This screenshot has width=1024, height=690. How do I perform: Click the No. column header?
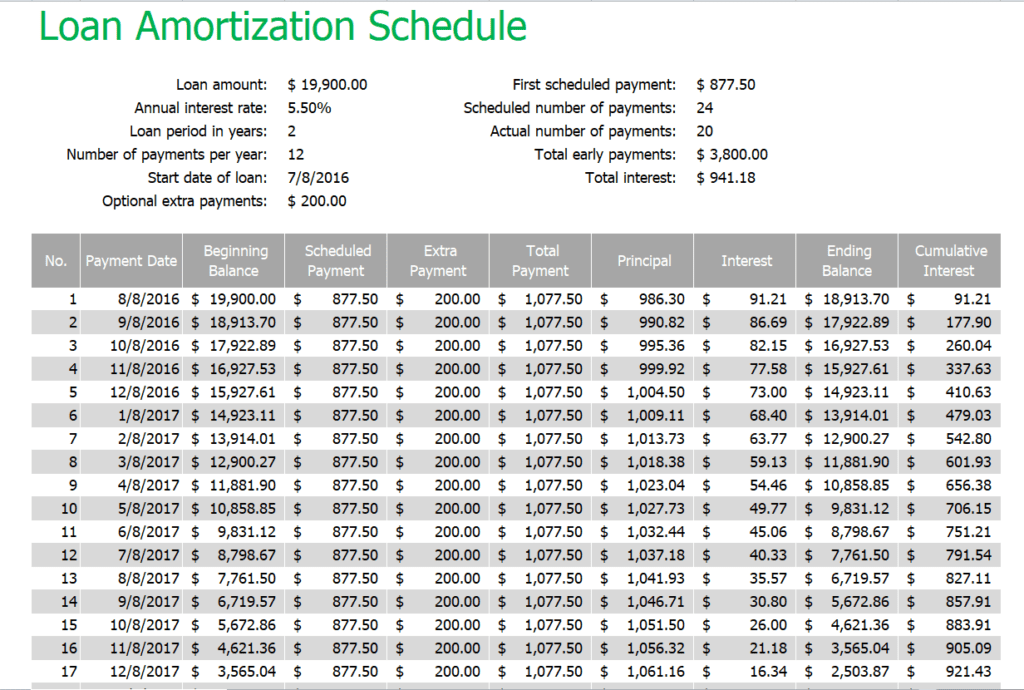point(56,260)
